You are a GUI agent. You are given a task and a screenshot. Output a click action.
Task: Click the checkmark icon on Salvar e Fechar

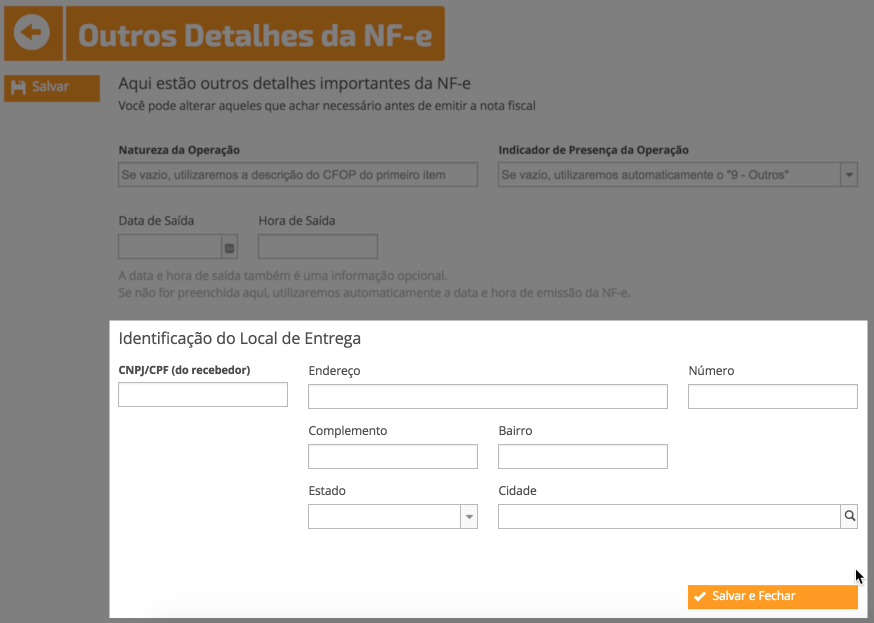click(700, 596)
